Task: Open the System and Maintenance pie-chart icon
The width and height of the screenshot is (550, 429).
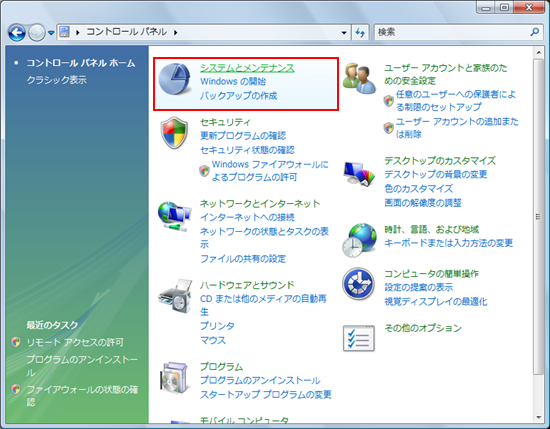Action: 175,79
